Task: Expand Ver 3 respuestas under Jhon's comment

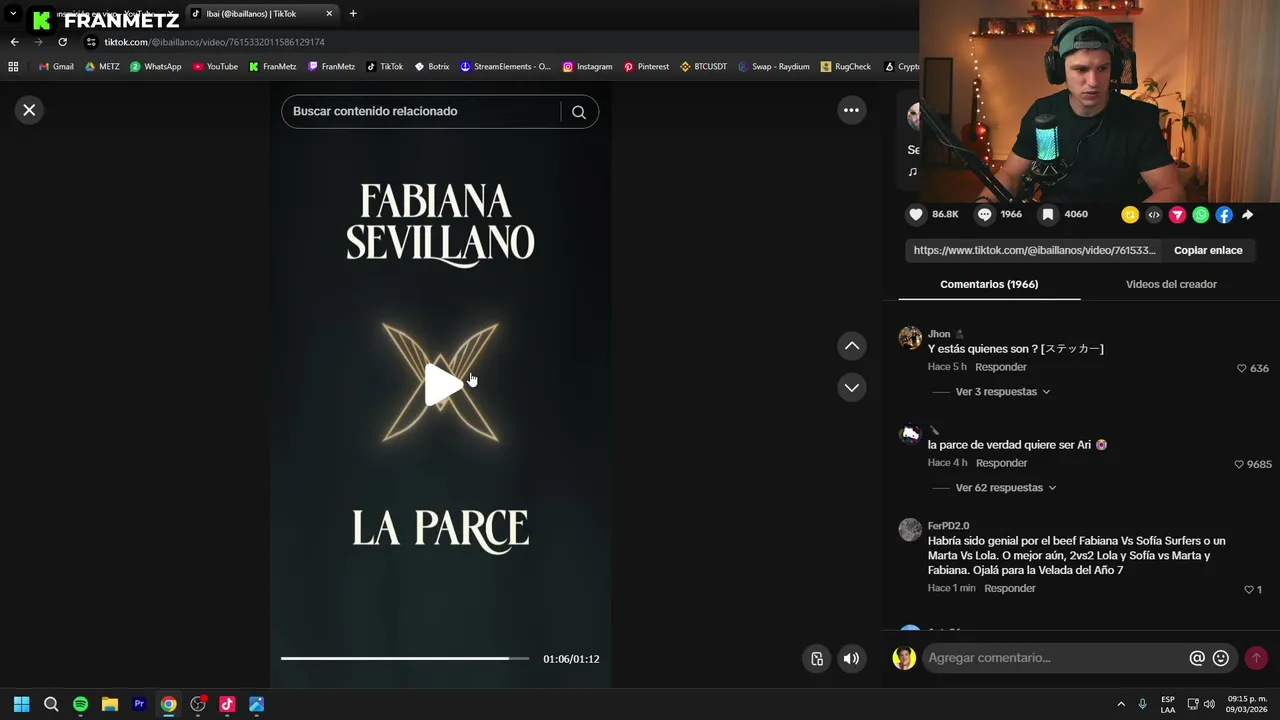Action: pos(1002,392)
